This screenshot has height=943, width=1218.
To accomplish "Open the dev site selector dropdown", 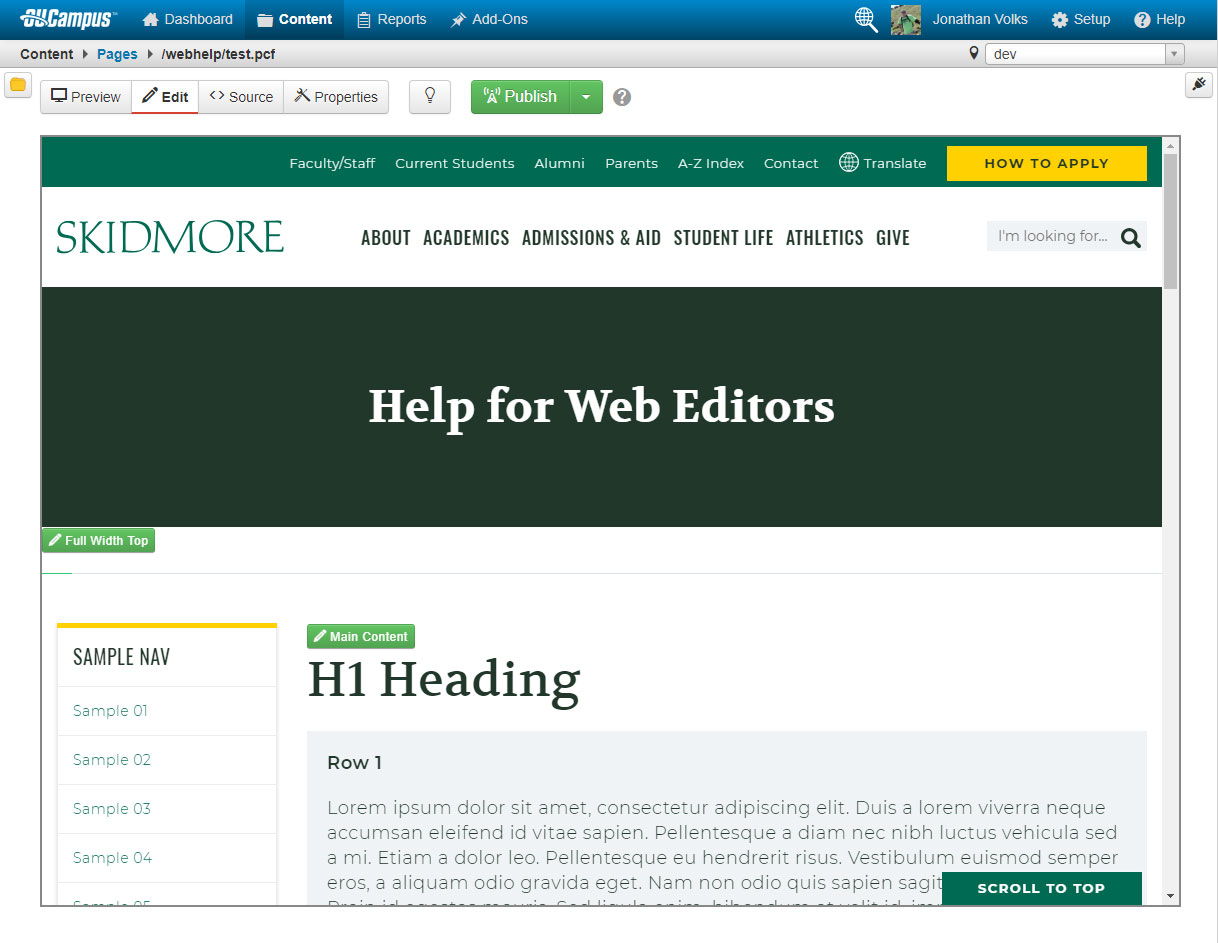I will [x=1085, y=54].
